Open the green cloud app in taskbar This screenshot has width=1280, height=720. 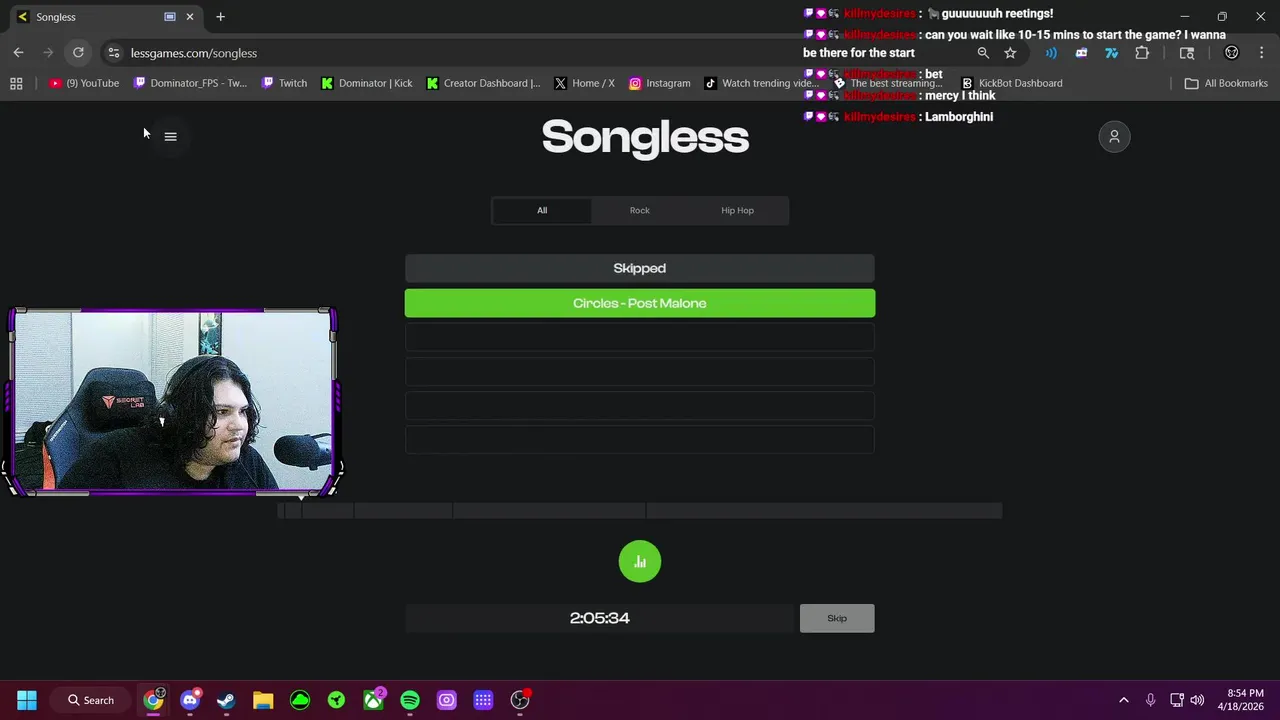[300, 700]
